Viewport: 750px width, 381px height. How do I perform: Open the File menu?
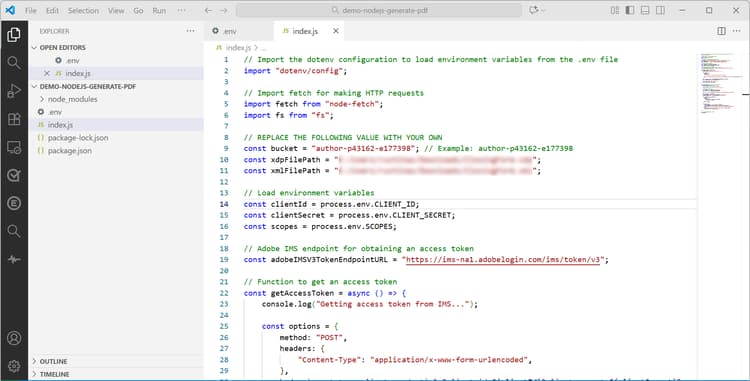(31, 11)
